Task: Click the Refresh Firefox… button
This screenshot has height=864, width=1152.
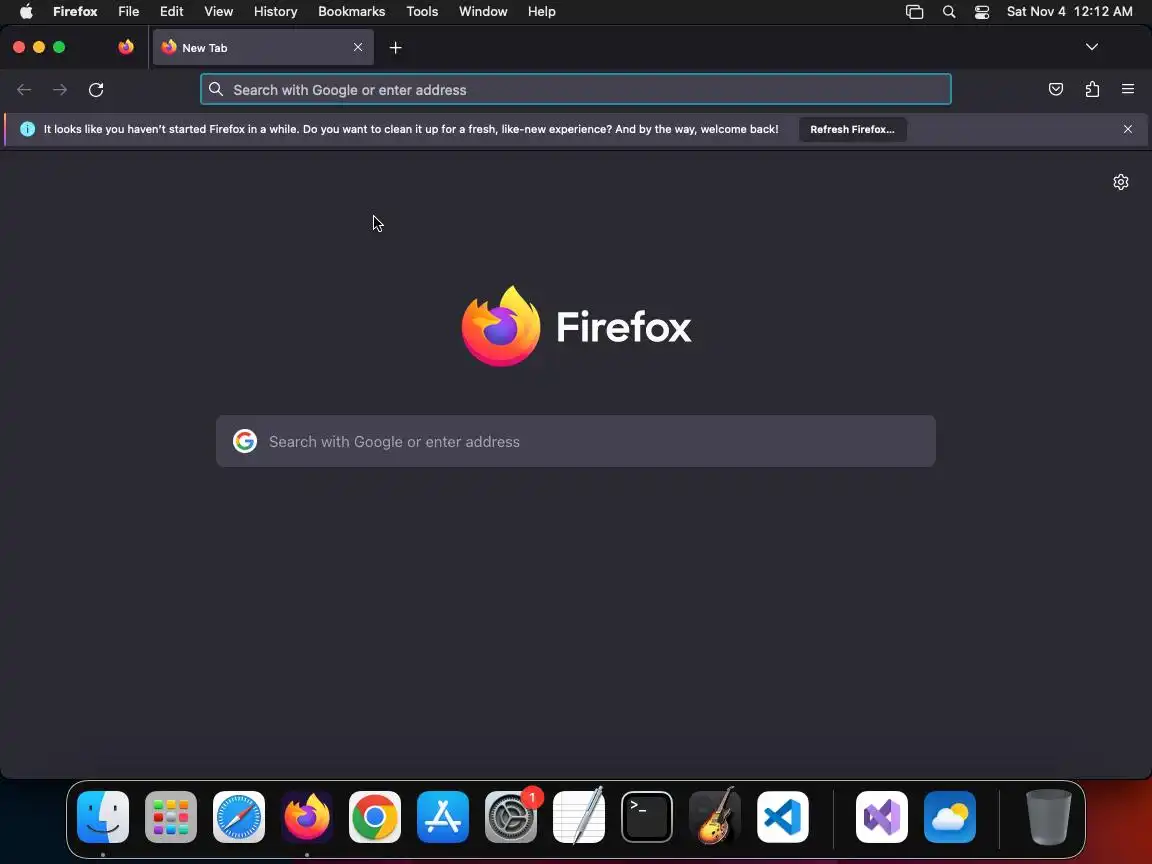Action: [x=852, y=129]
